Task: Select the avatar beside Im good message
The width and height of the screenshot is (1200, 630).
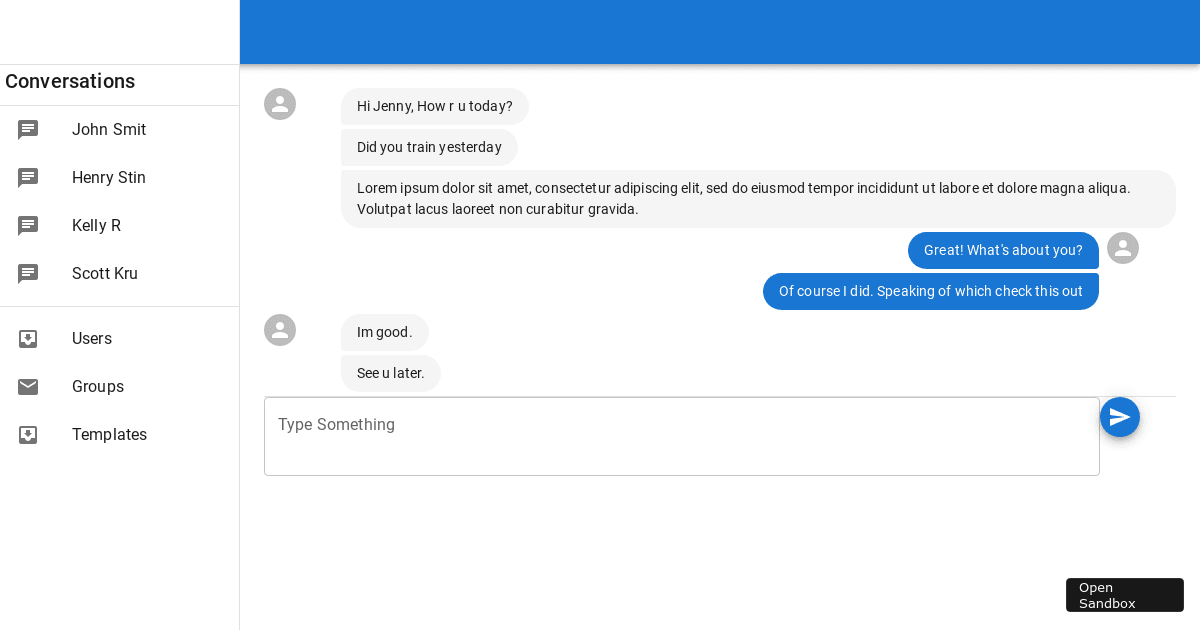Action: tap(280, 330)
